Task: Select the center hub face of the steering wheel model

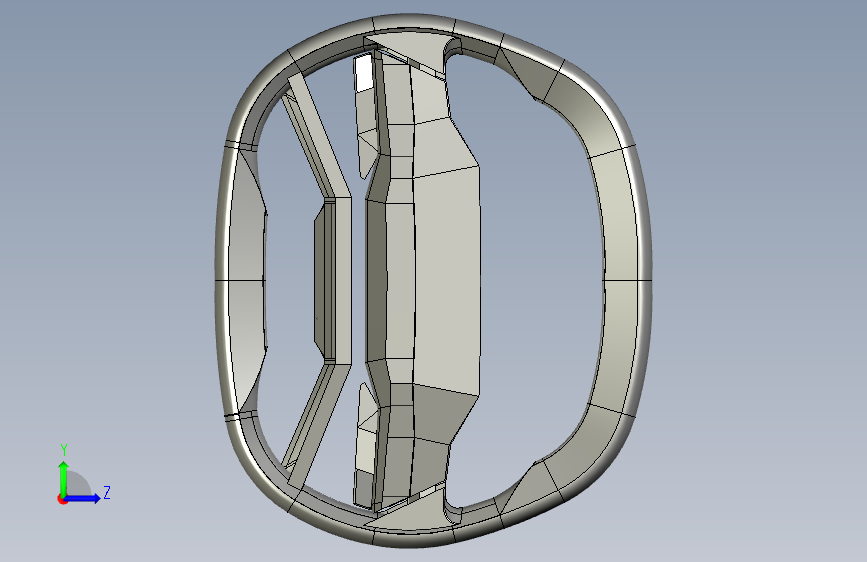Action: click(447, 279)
